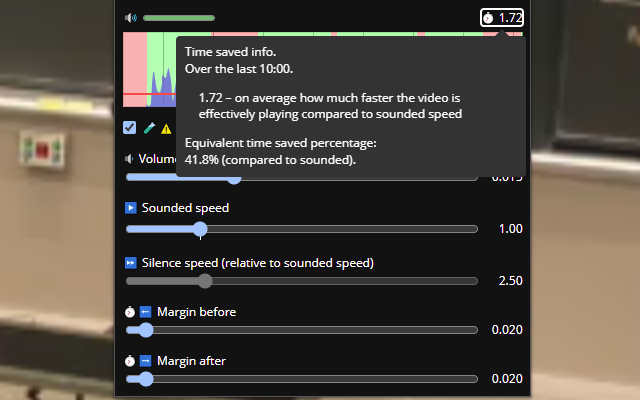Click the time saved stopwatch badge showing 1.72
The image size is (640, 400).
click(x=502, y=17)
